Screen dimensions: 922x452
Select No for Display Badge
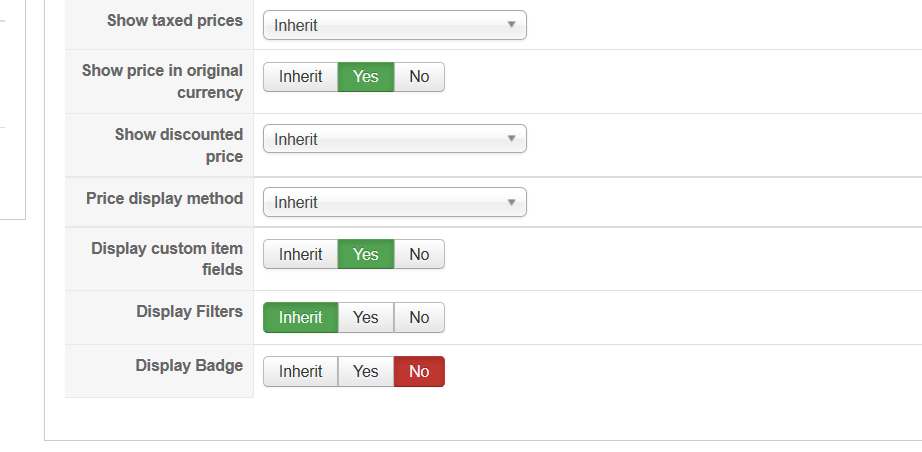[419, 371]
